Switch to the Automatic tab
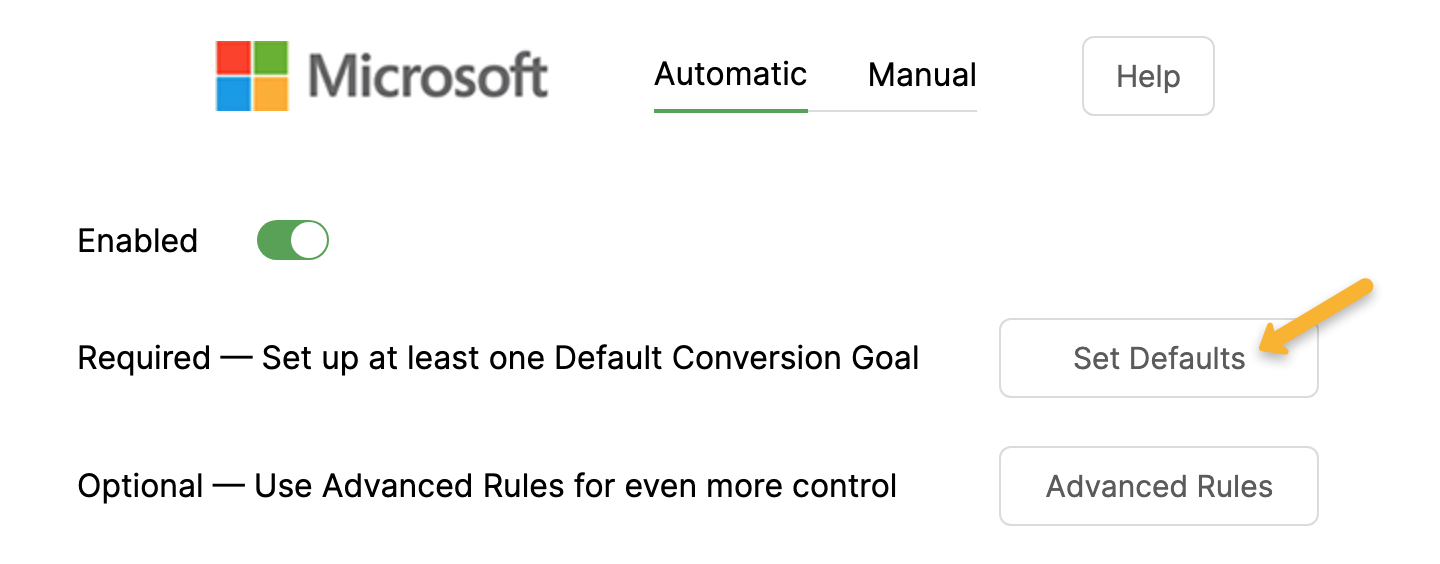The width and height of the screenshot is (1440, 564). click(x=730, y=75)
